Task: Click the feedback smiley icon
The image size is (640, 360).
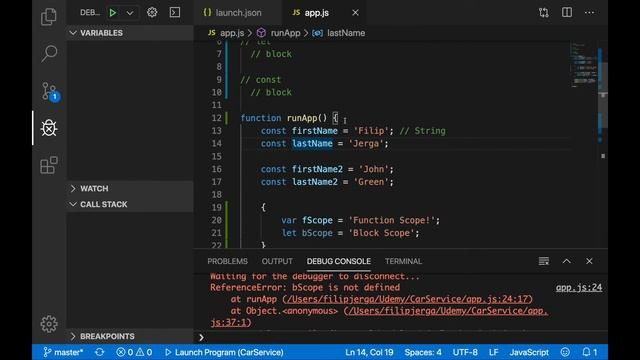Action: click(x=565, y=352)
